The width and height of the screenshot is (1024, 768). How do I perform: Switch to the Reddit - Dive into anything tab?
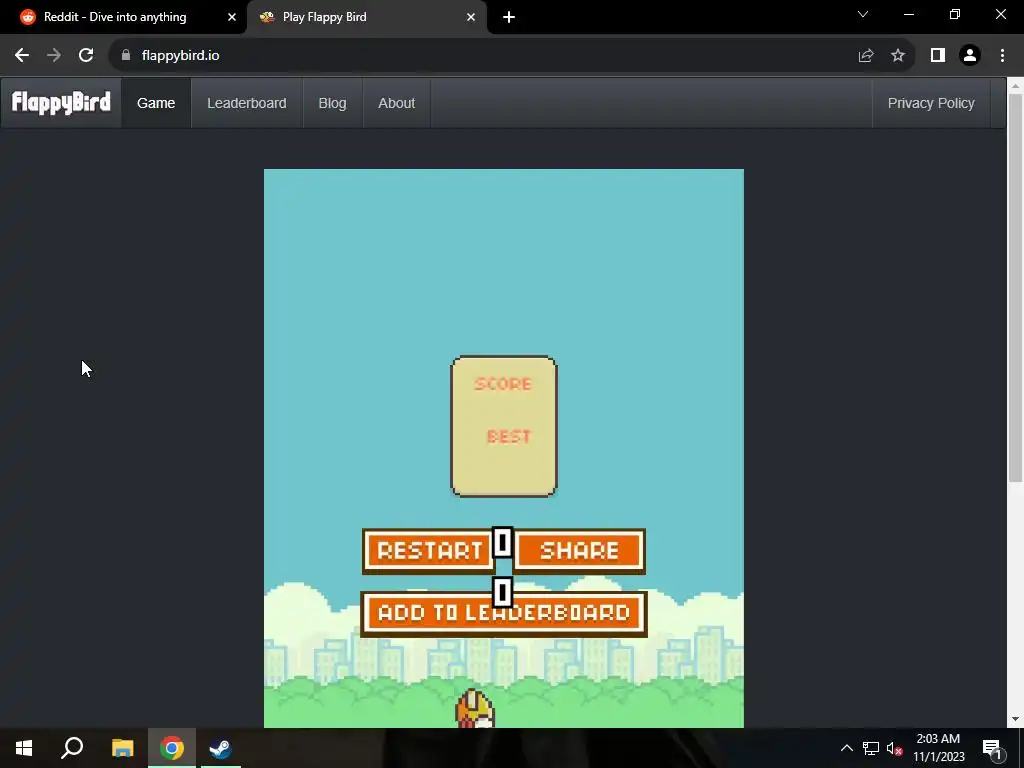point(123,17)
